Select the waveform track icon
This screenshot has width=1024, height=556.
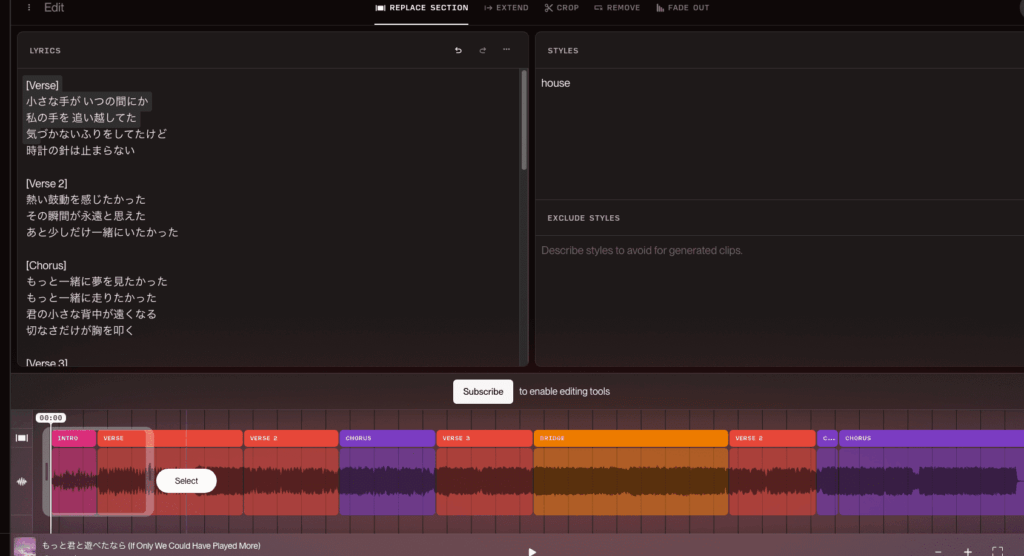pos(22,482)
